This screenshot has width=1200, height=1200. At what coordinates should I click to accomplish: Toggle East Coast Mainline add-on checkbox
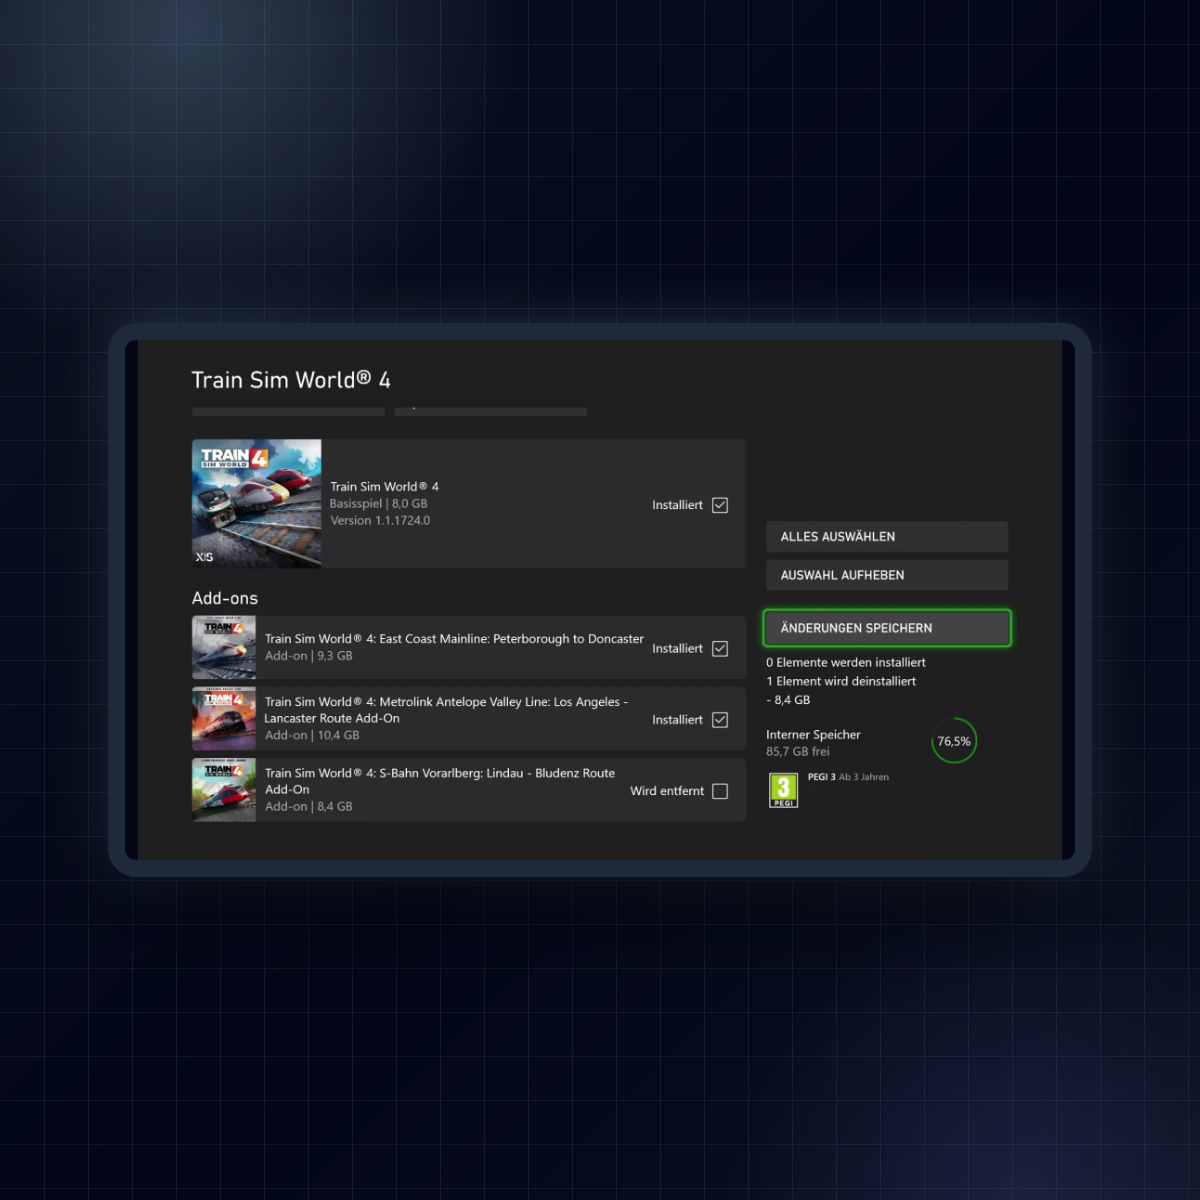720,648
